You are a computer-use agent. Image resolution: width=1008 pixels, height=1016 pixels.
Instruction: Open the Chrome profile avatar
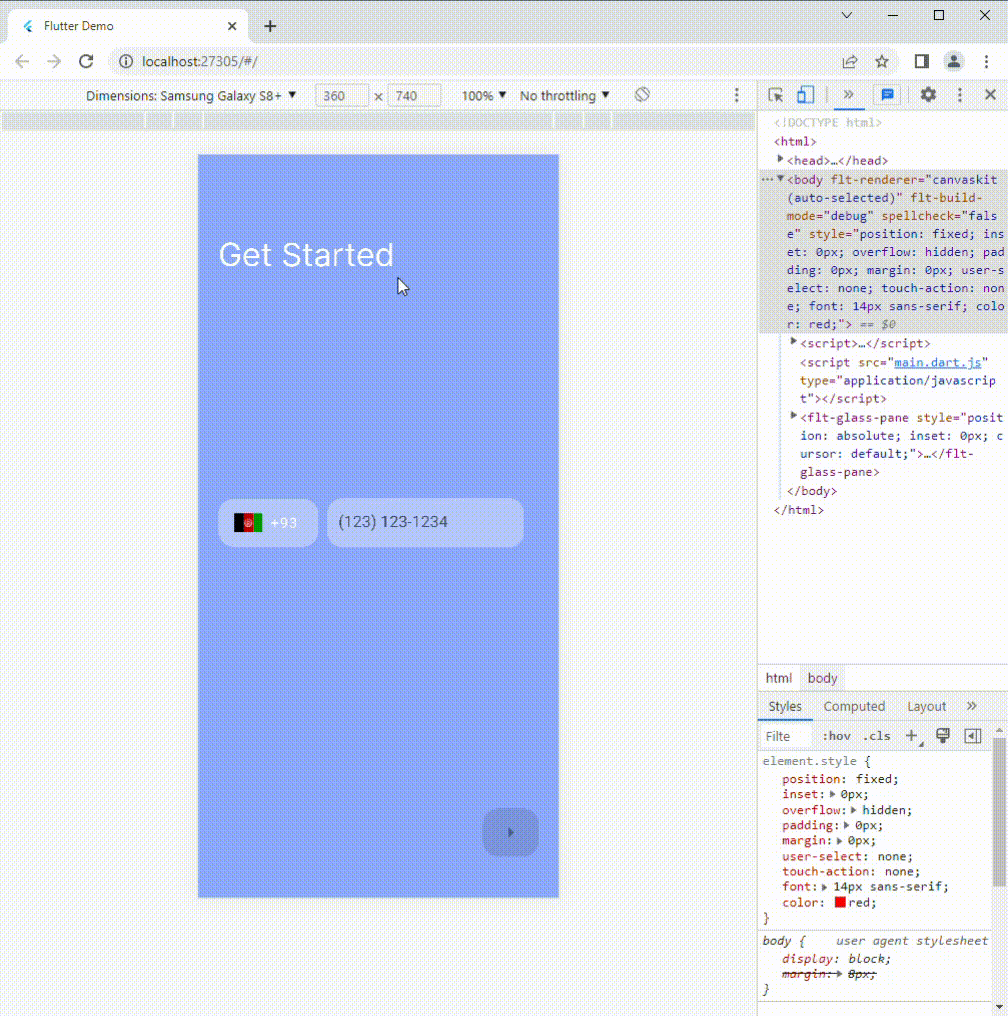[954, 62]
